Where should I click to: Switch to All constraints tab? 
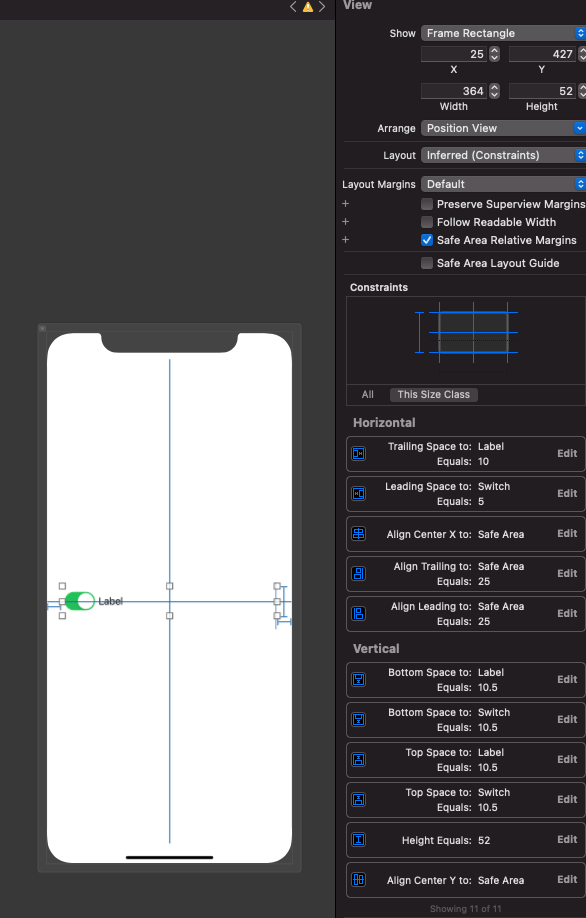pyautogui.click(x=368, y=395)
